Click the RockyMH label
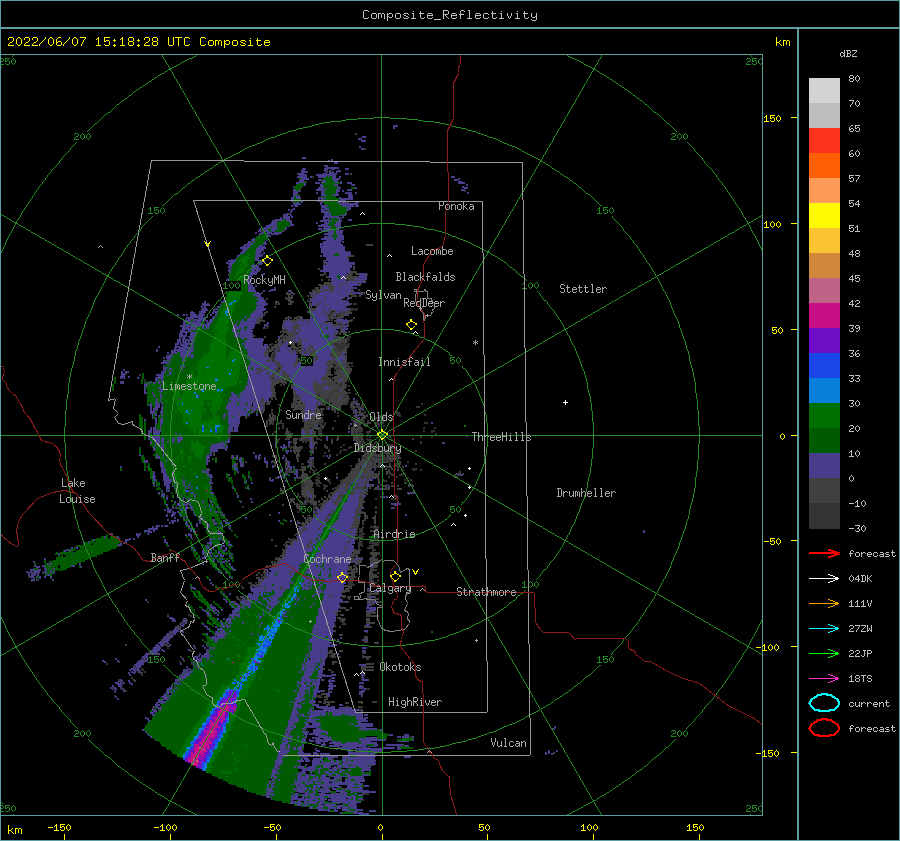900x841 pixels. point(264,280)
